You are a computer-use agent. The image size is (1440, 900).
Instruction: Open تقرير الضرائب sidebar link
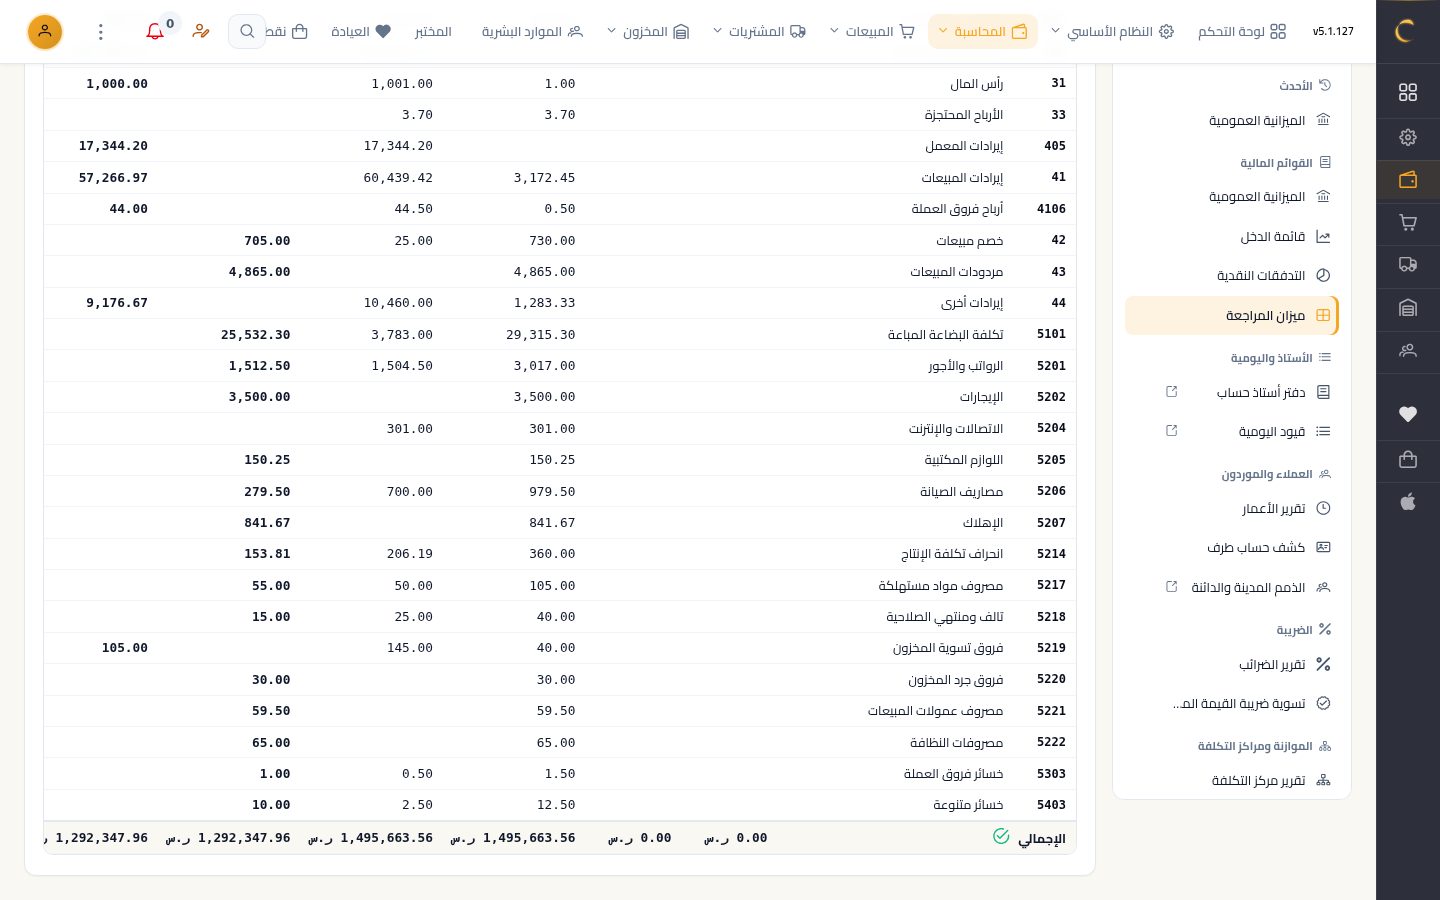1232,665
